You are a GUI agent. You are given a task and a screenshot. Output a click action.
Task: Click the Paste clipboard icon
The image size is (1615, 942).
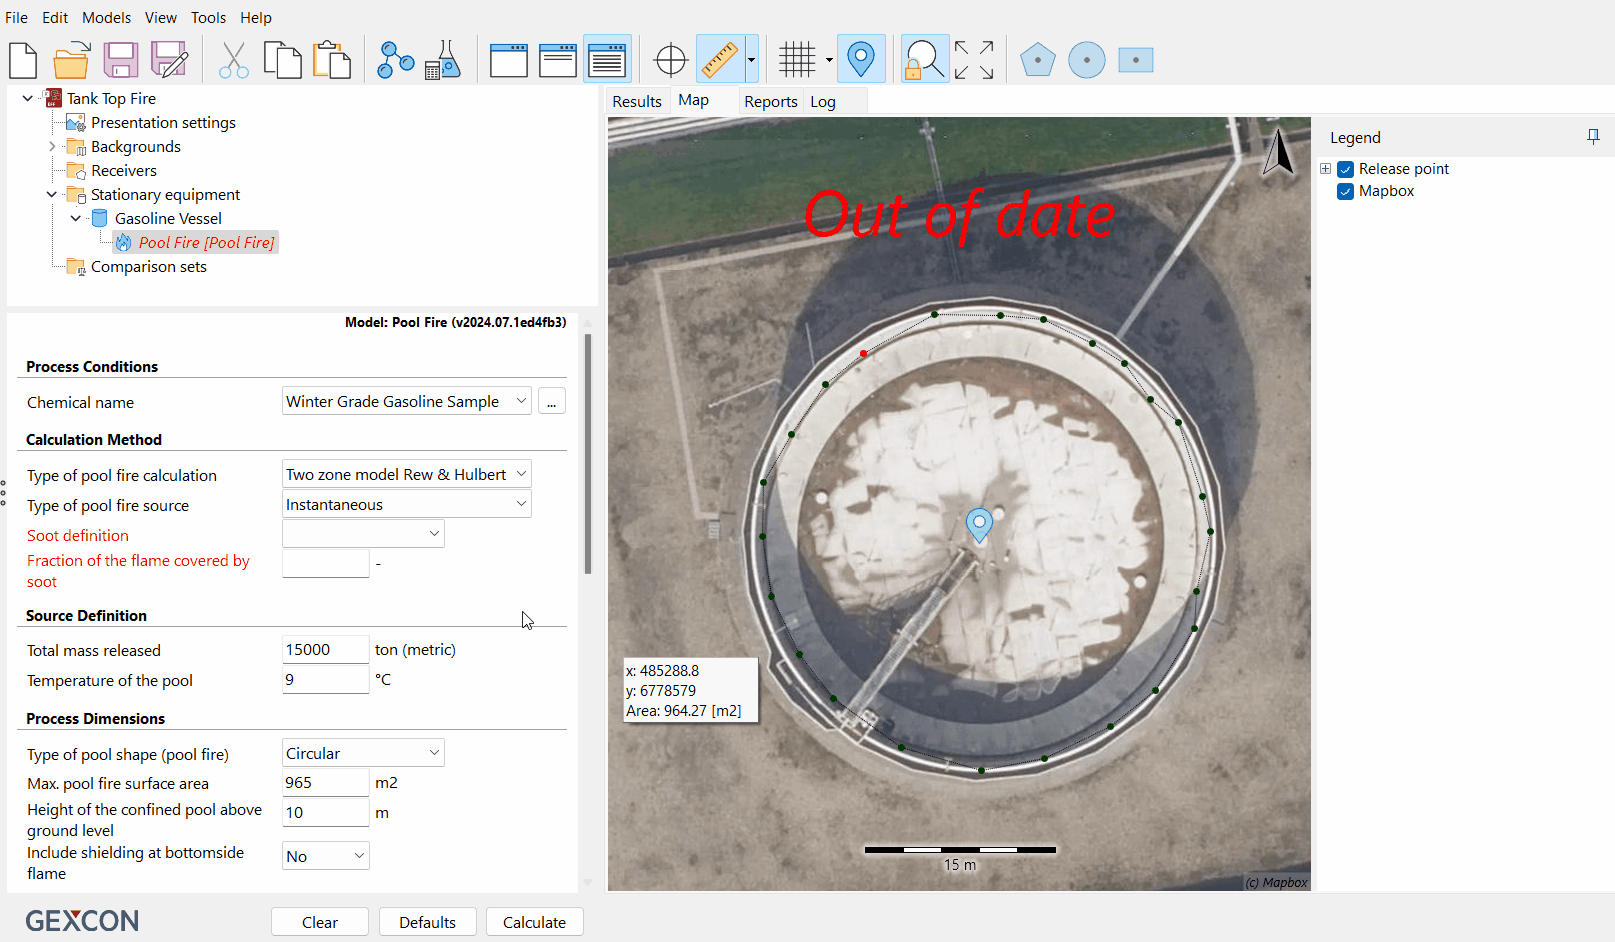(332, 60)
